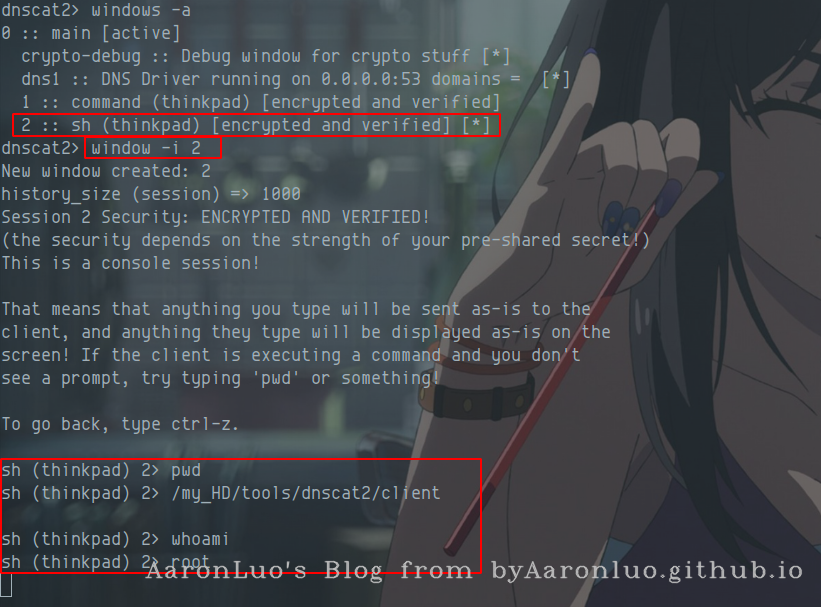Click the 'pwd' command in sh prompt

pyautogui.click(x=186, y=471)
